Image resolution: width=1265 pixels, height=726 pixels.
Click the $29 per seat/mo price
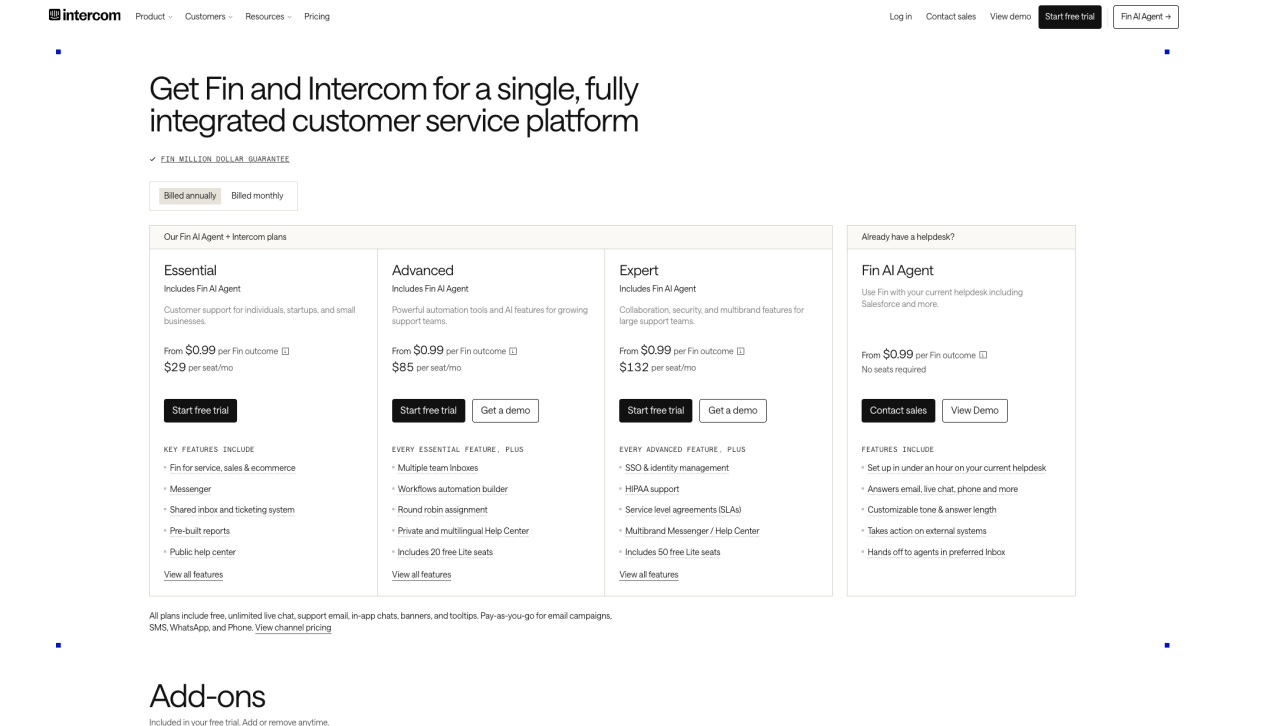(198, 367)
